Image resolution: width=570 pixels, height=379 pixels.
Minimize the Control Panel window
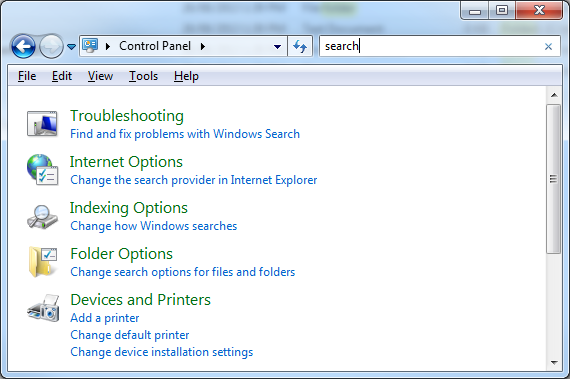475,11
